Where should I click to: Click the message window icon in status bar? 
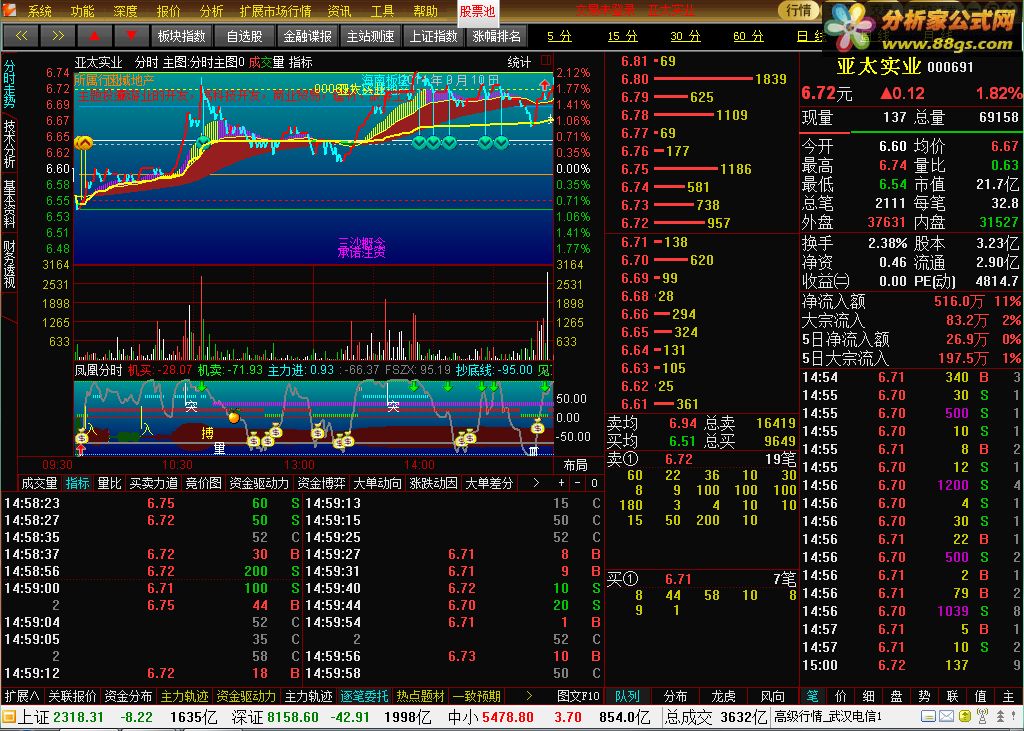tap(928, 716)
